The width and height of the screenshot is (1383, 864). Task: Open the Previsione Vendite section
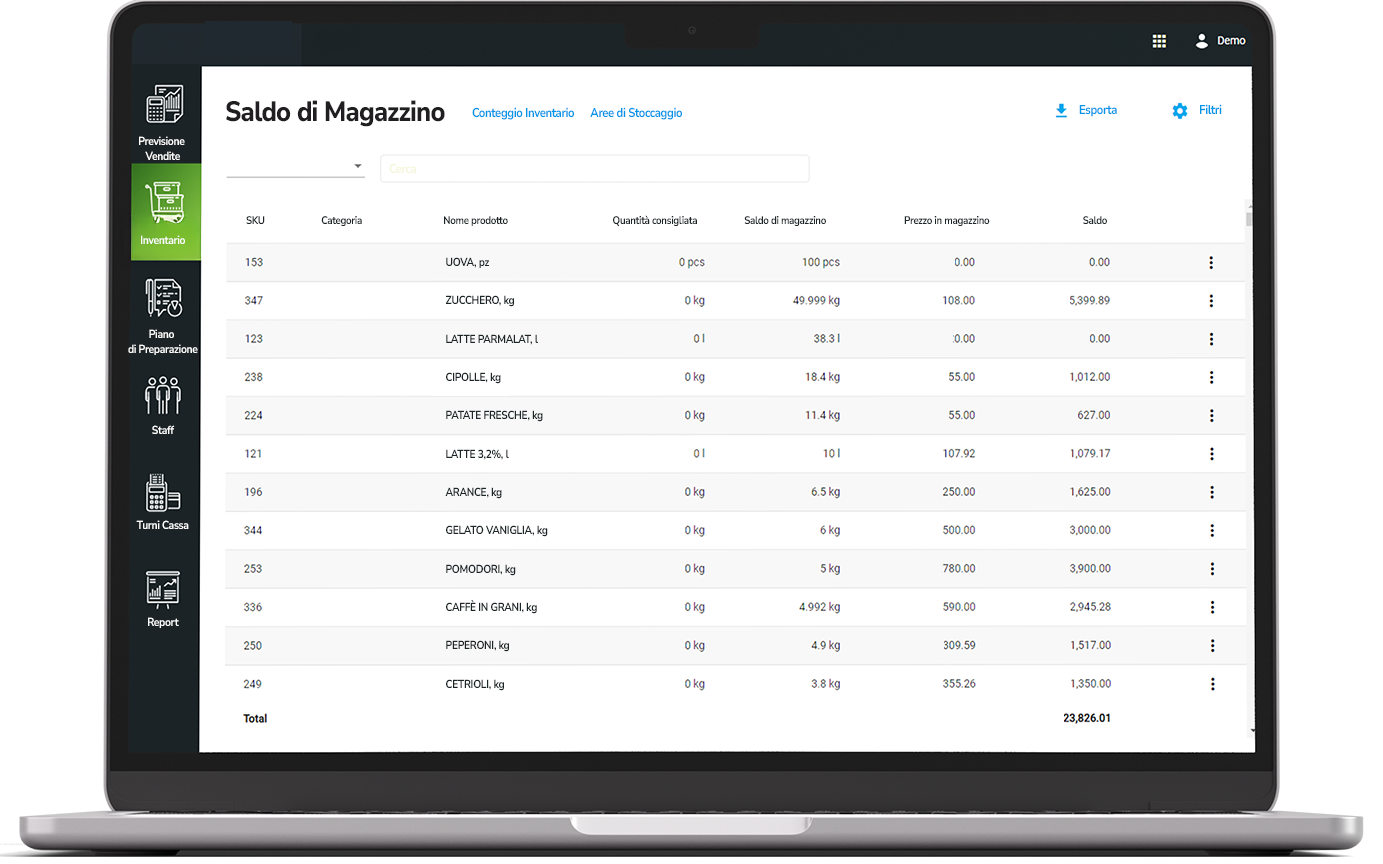164,119
